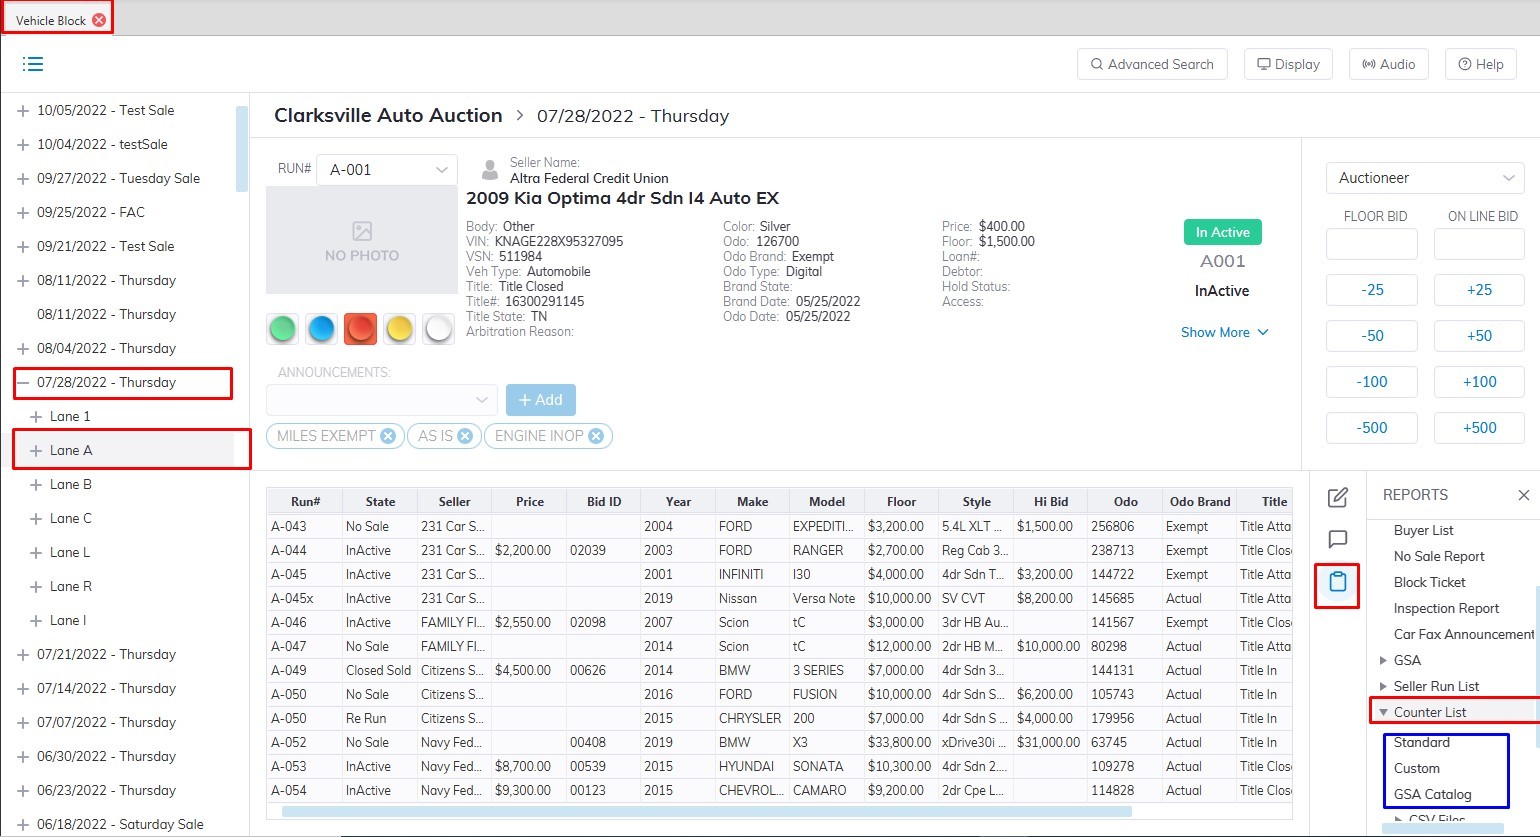
Task: Open the RUN# A-001 dropdown
Action: (x=387, y=170)
